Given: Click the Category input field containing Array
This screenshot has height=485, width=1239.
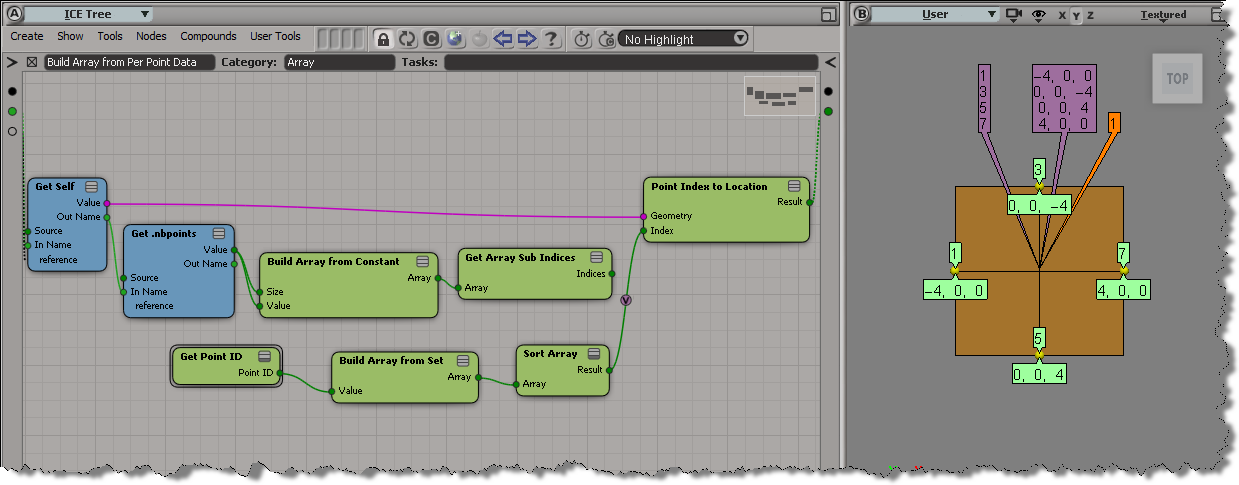Looking at the screenshot, I should pos(339,62).
